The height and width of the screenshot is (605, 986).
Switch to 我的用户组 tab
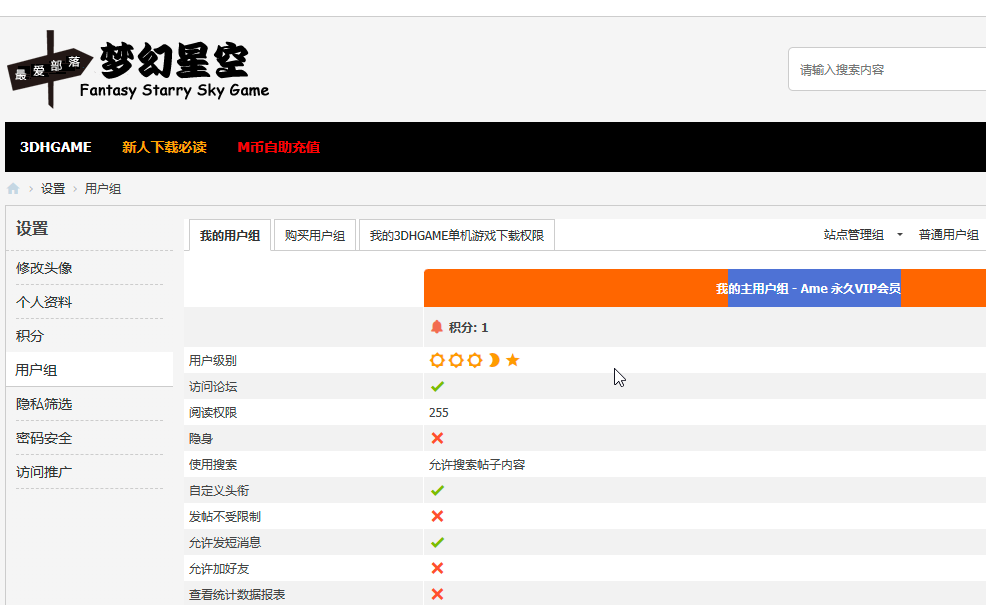point(230,235)
